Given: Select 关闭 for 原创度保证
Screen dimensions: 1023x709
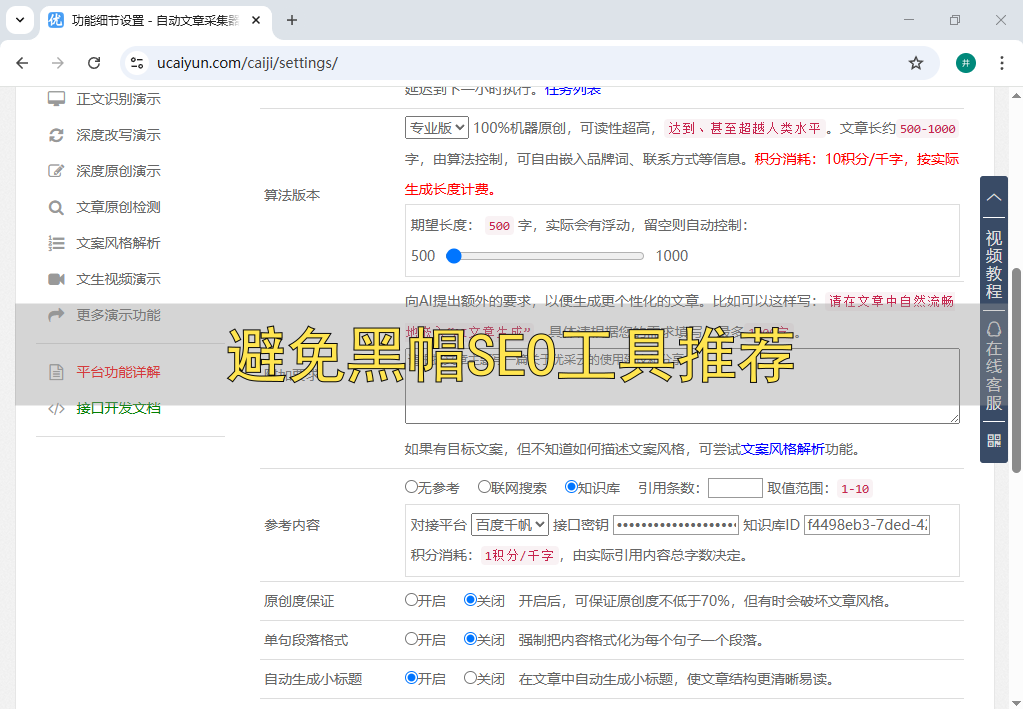Looking at the screenshot, I should coord(470,599).
